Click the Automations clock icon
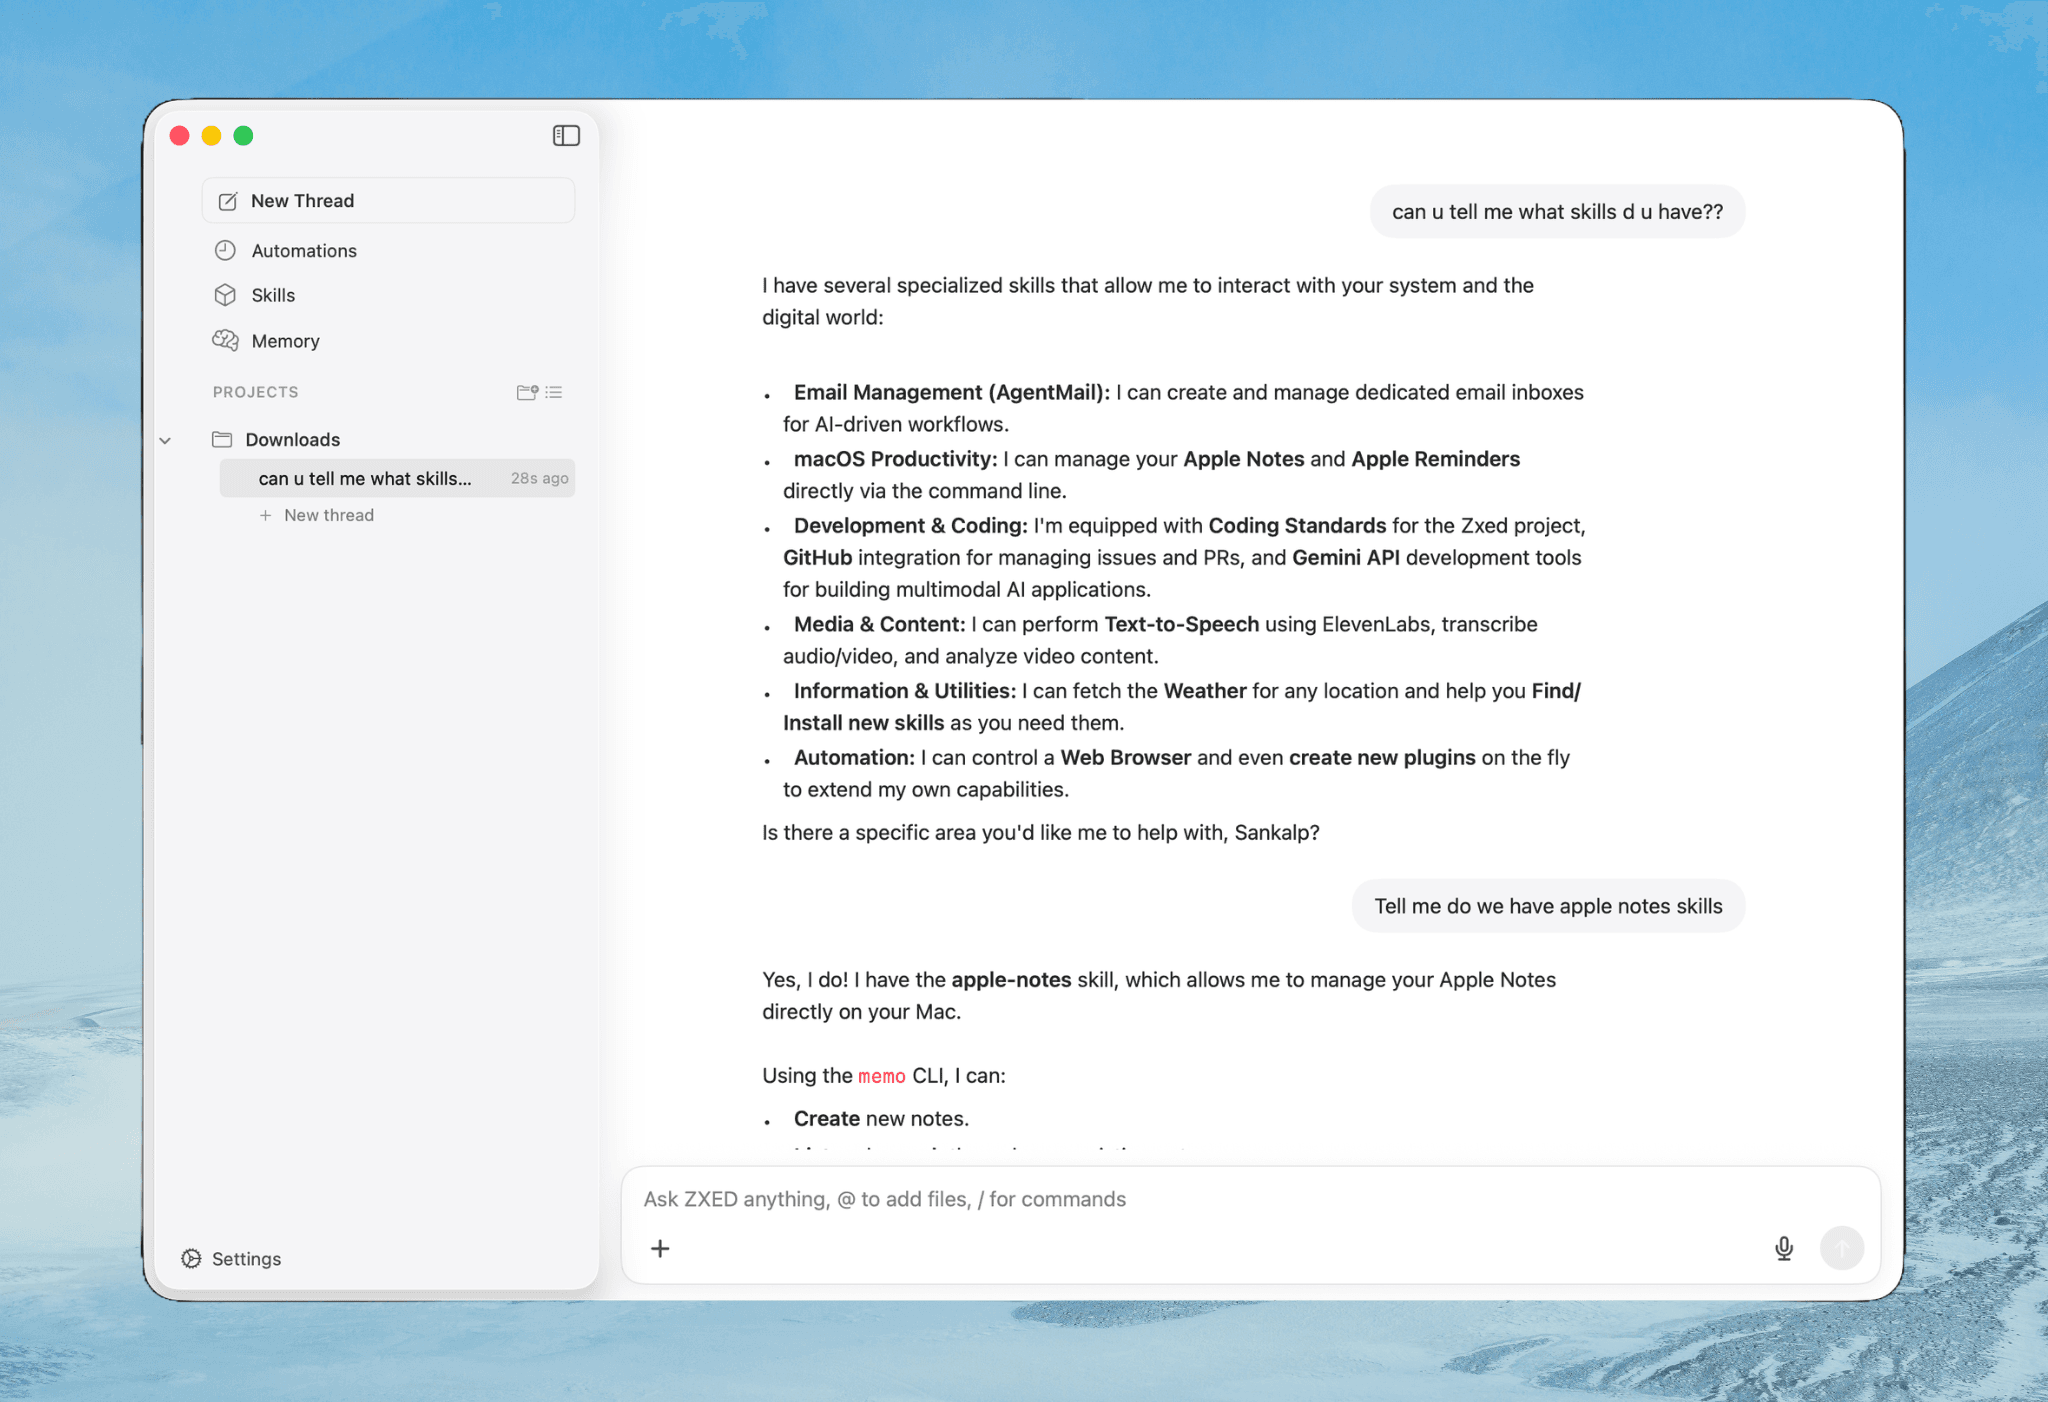The height and width of the screenshot is (1402, 2048). pos(225,251)
